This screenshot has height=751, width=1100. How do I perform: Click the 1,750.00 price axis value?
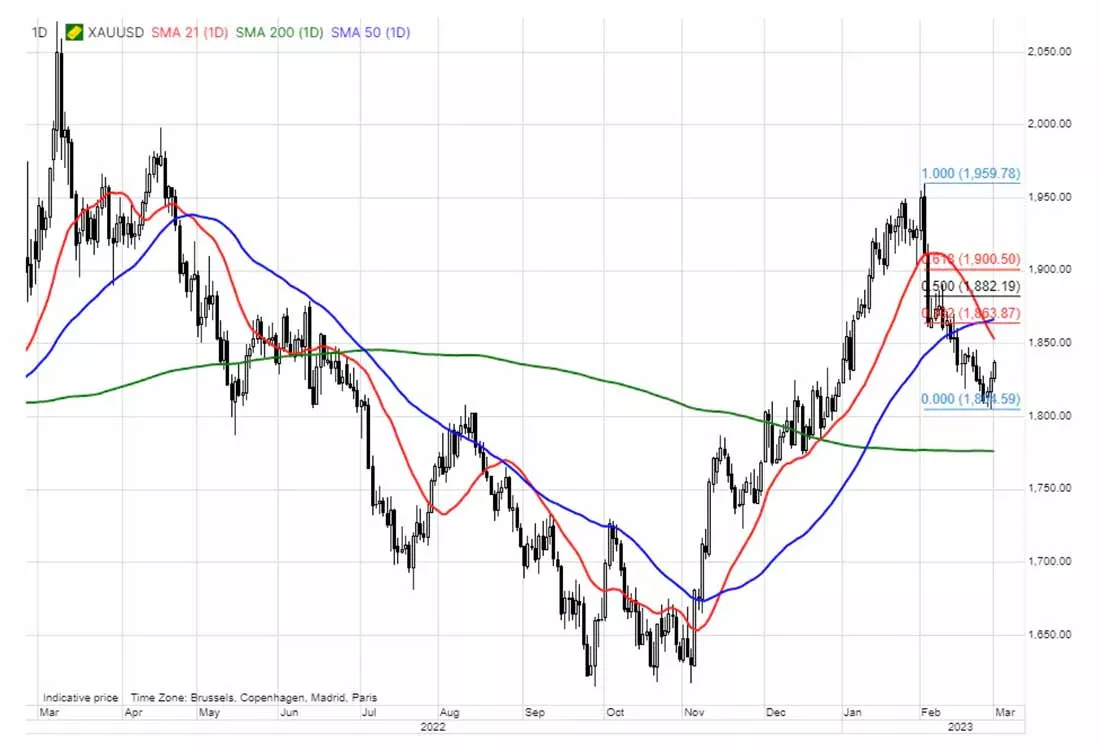(x=1049, y=488)
